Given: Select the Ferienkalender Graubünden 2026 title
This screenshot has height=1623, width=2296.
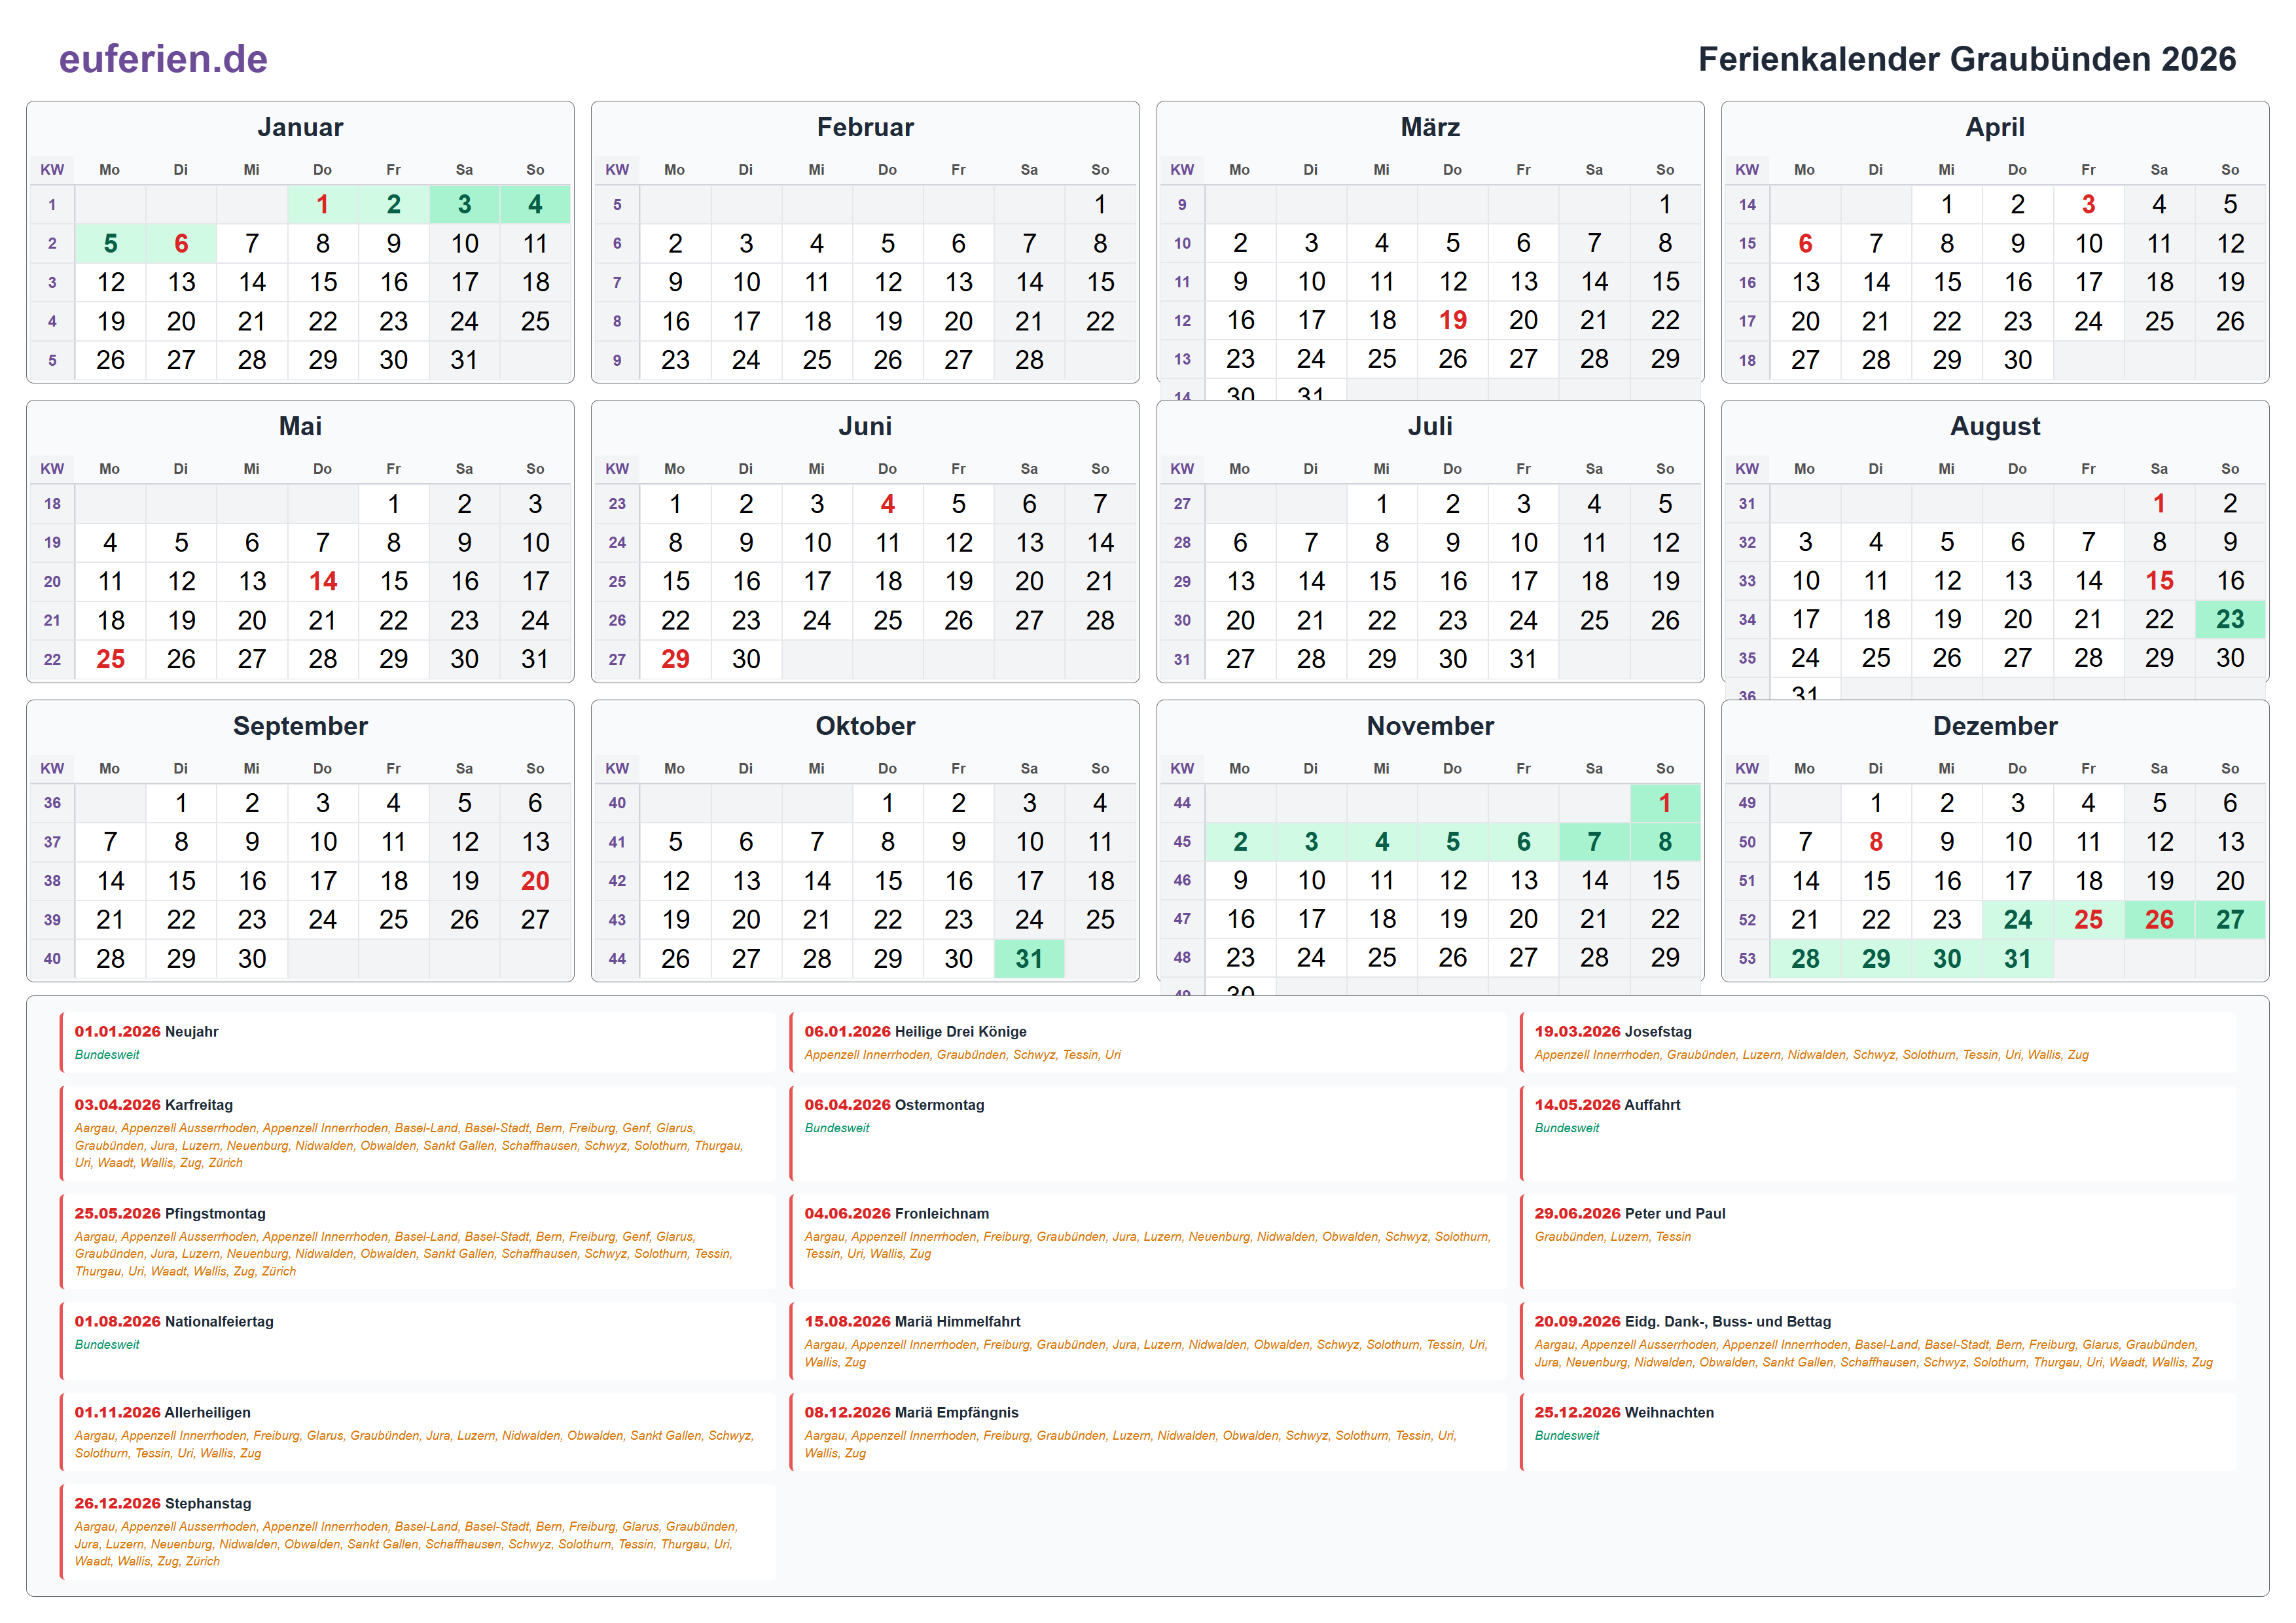Looking at the screenshot, I should tap(1966, 59).
